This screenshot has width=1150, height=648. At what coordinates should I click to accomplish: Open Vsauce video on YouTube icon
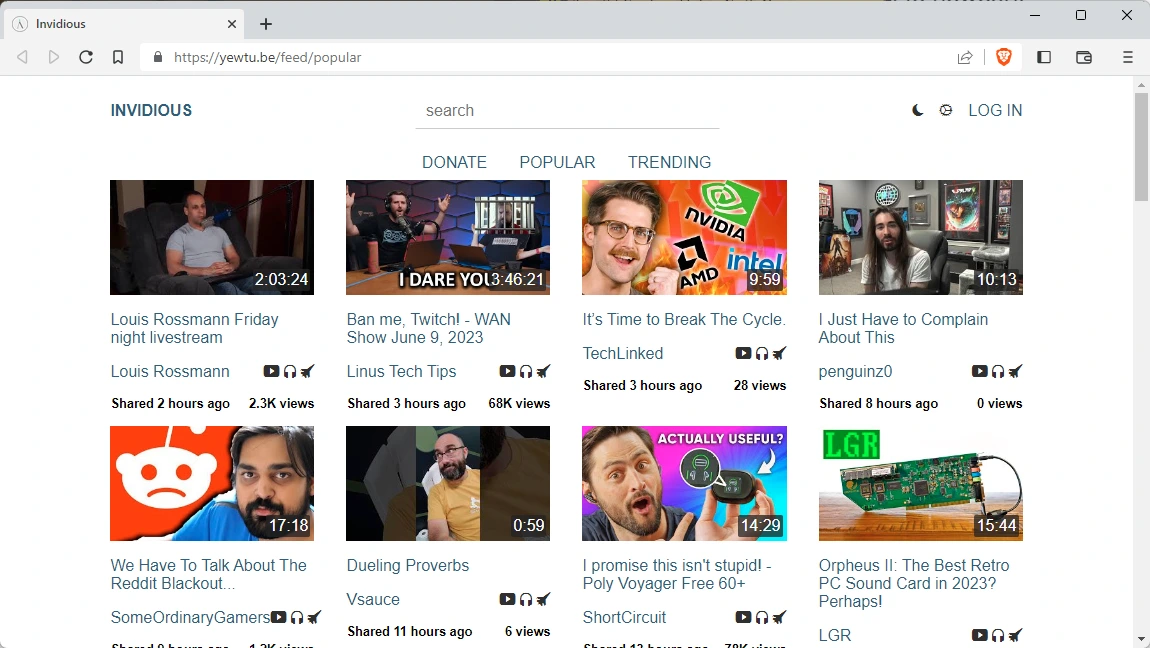tap(507, 600)
